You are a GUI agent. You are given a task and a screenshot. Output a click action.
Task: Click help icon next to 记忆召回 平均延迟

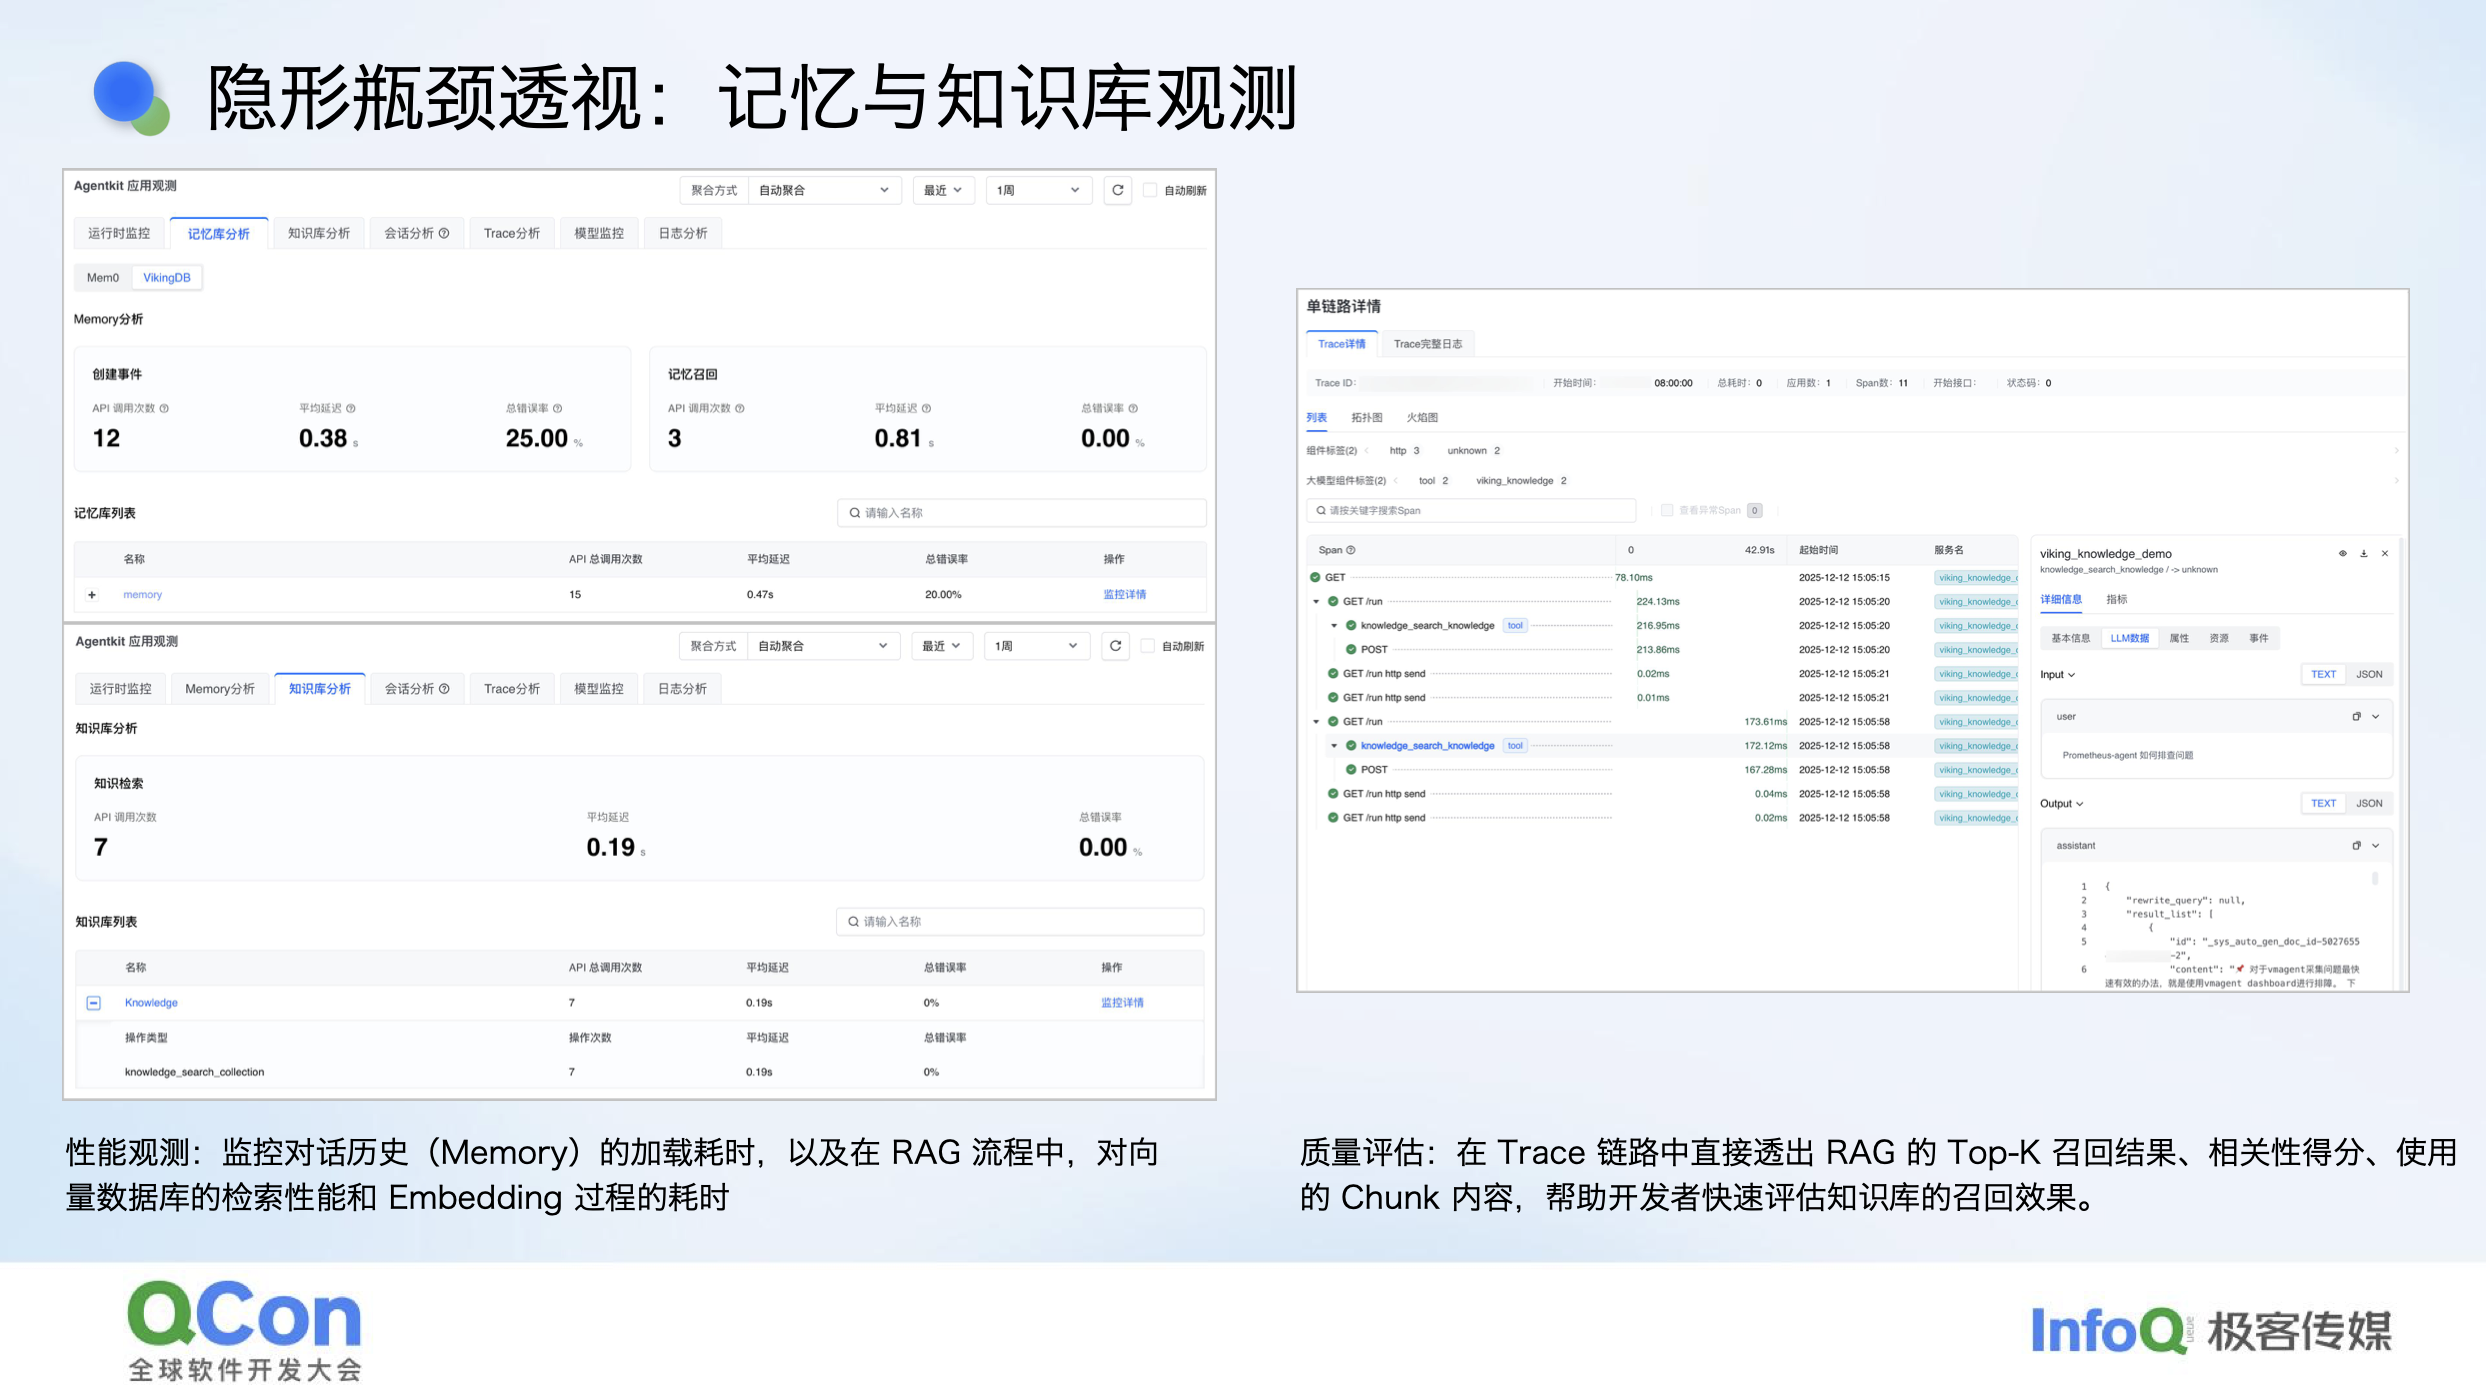click(927, 408)
